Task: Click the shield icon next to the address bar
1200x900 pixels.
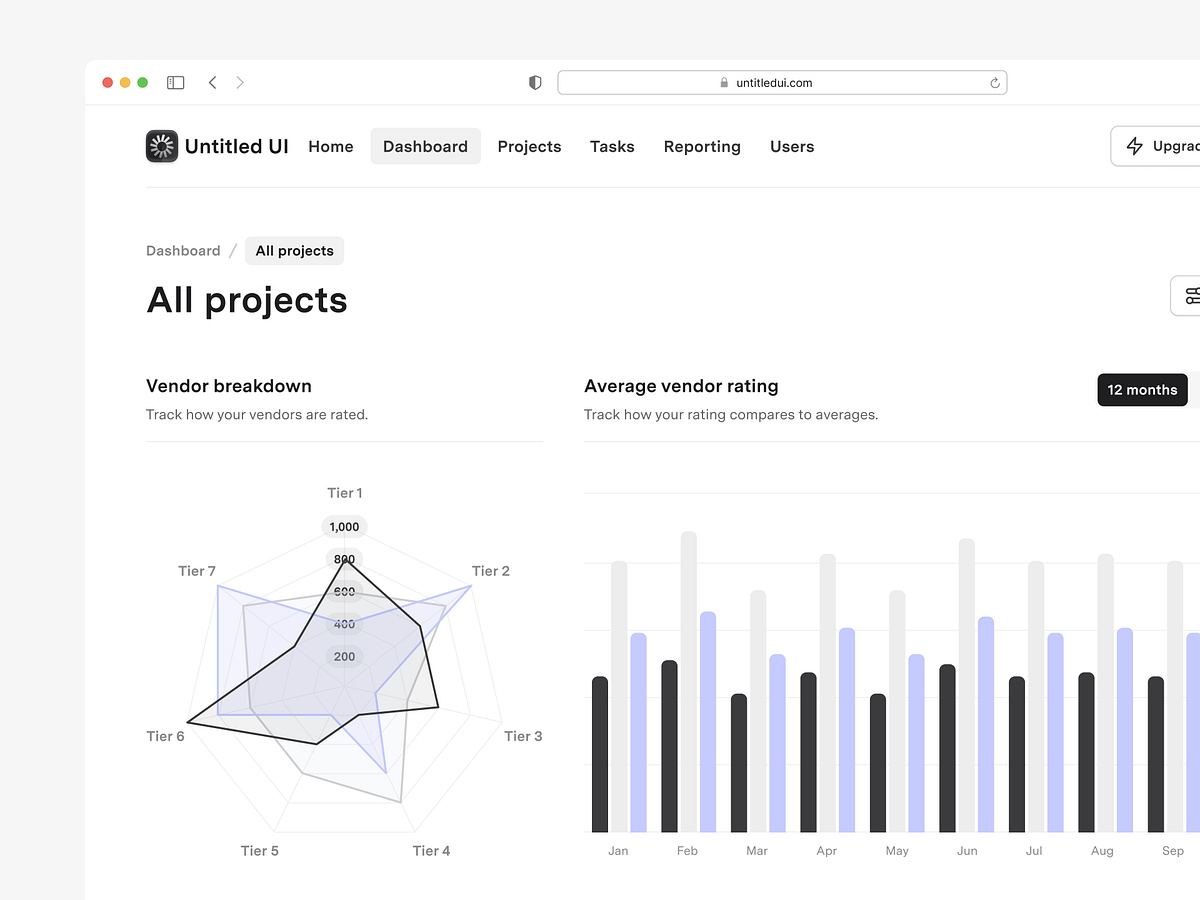Action: (534, 83)
